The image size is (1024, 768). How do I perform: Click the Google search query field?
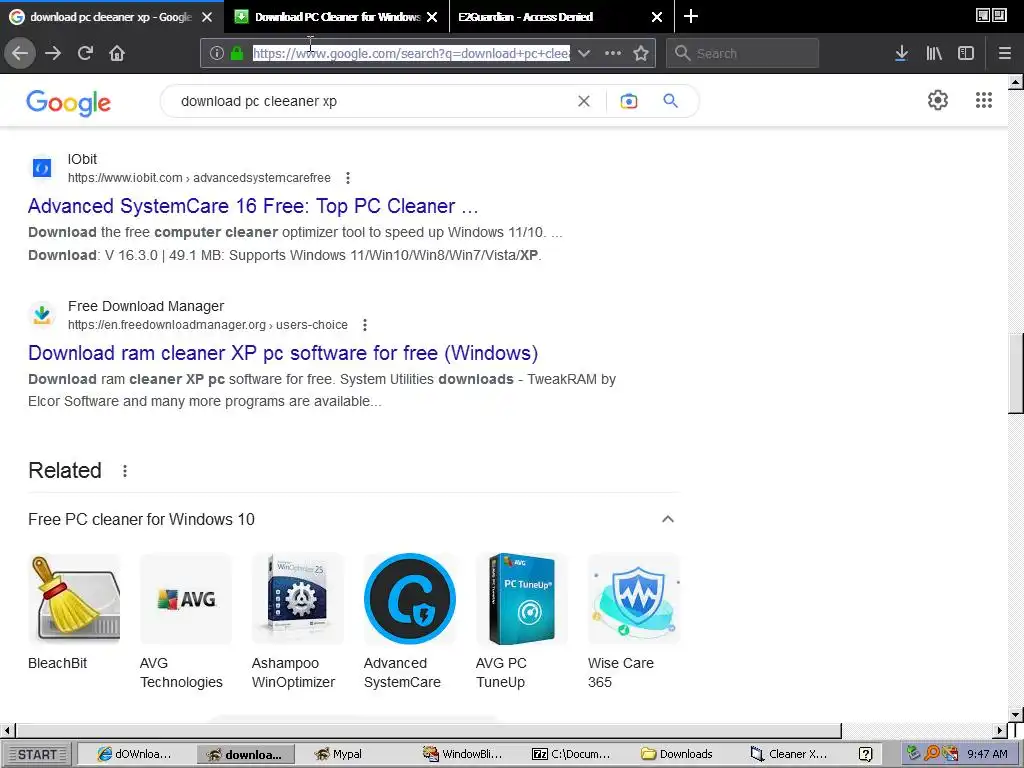click(372, 101)
